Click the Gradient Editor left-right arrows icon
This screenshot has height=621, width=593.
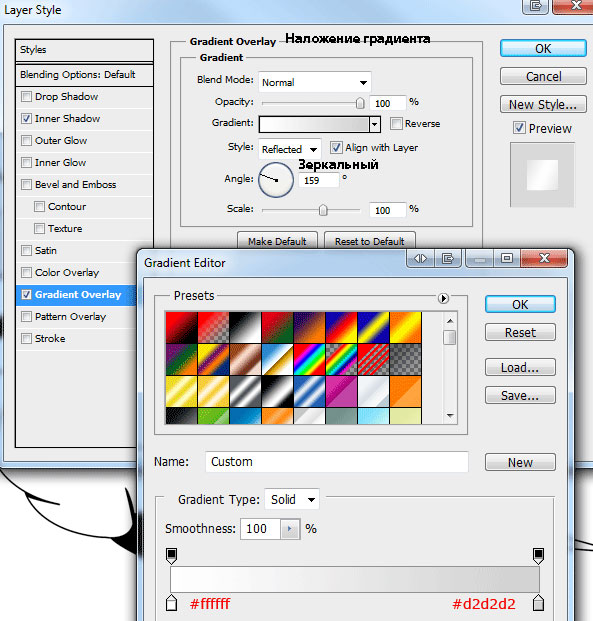tap(420, 259)
